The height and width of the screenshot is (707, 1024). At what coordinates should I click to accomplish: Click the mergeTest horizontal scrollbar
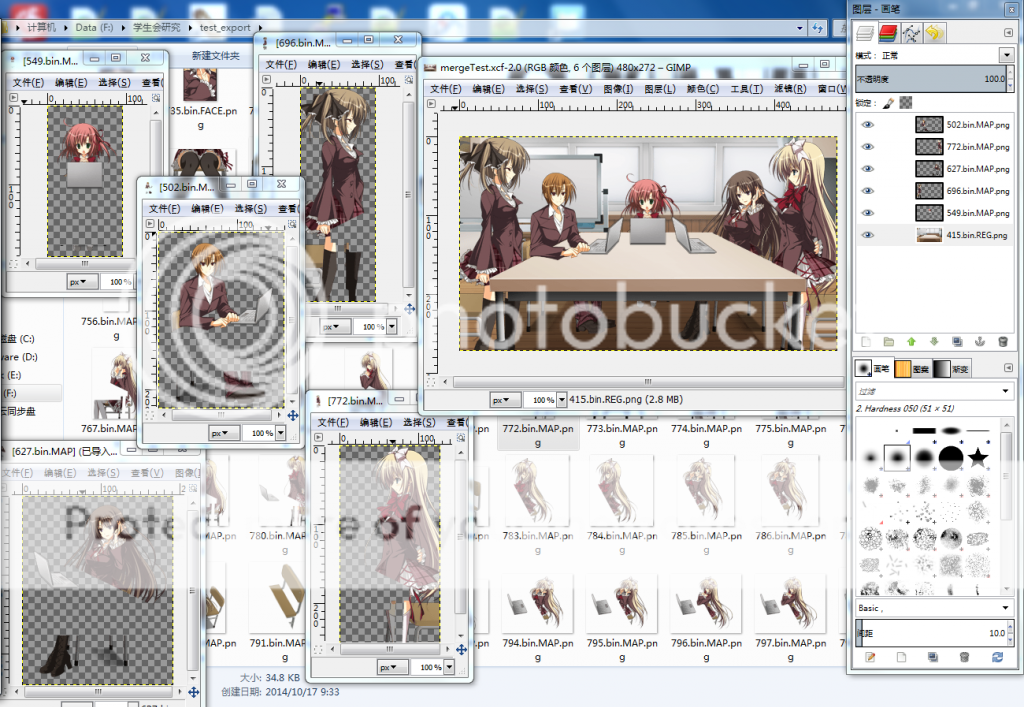click(647, 381)
